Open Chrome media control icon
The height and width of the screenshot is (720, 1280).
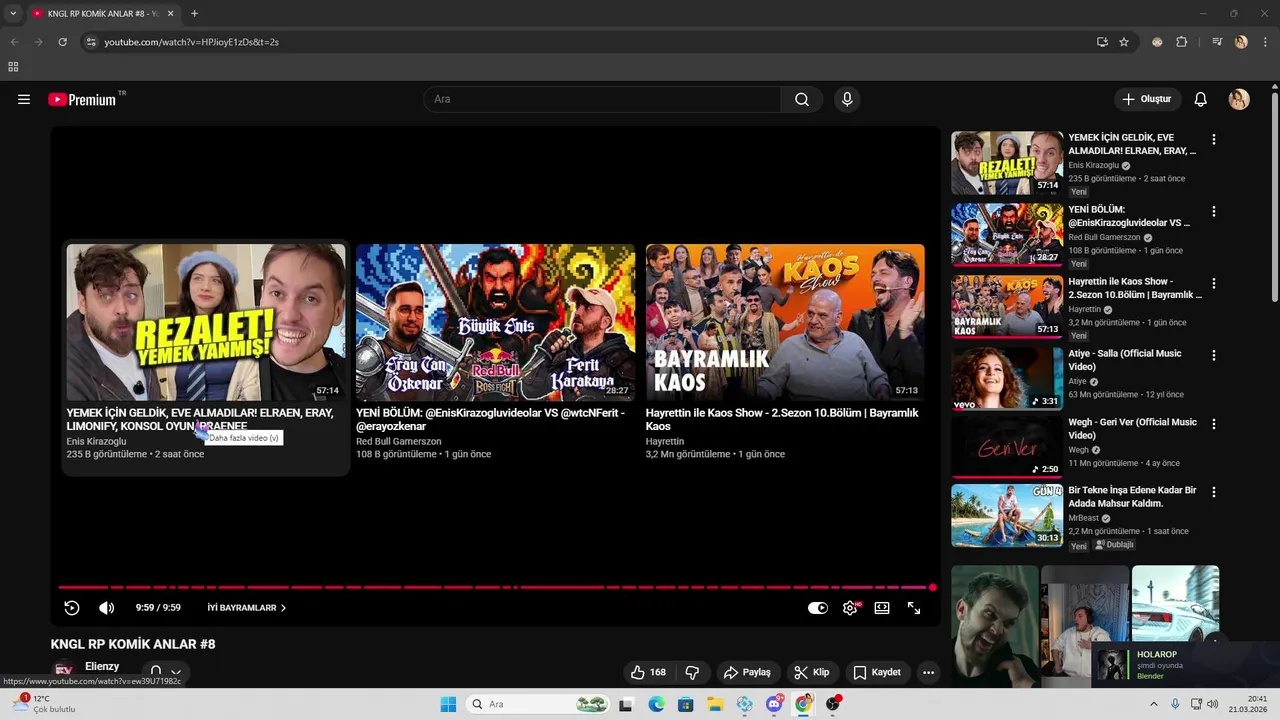[1217, 42]
